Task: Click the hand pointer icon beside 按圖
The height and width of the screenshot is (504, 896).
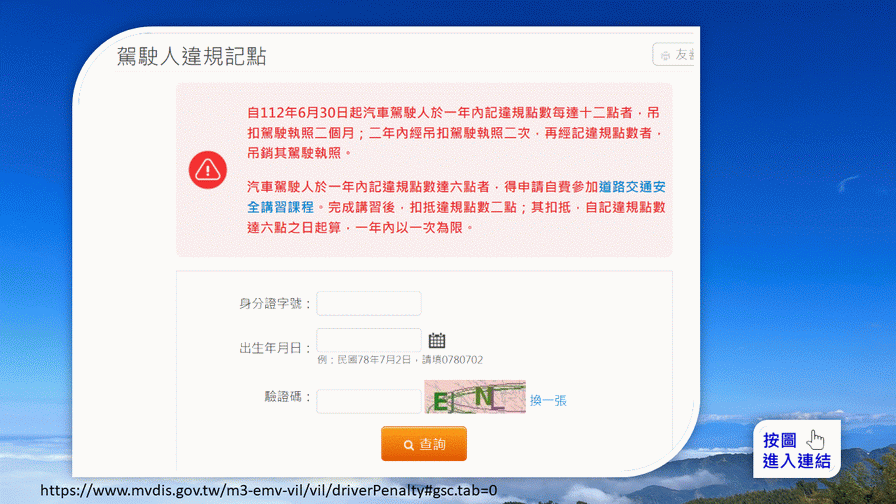Action: pos(816,440)
